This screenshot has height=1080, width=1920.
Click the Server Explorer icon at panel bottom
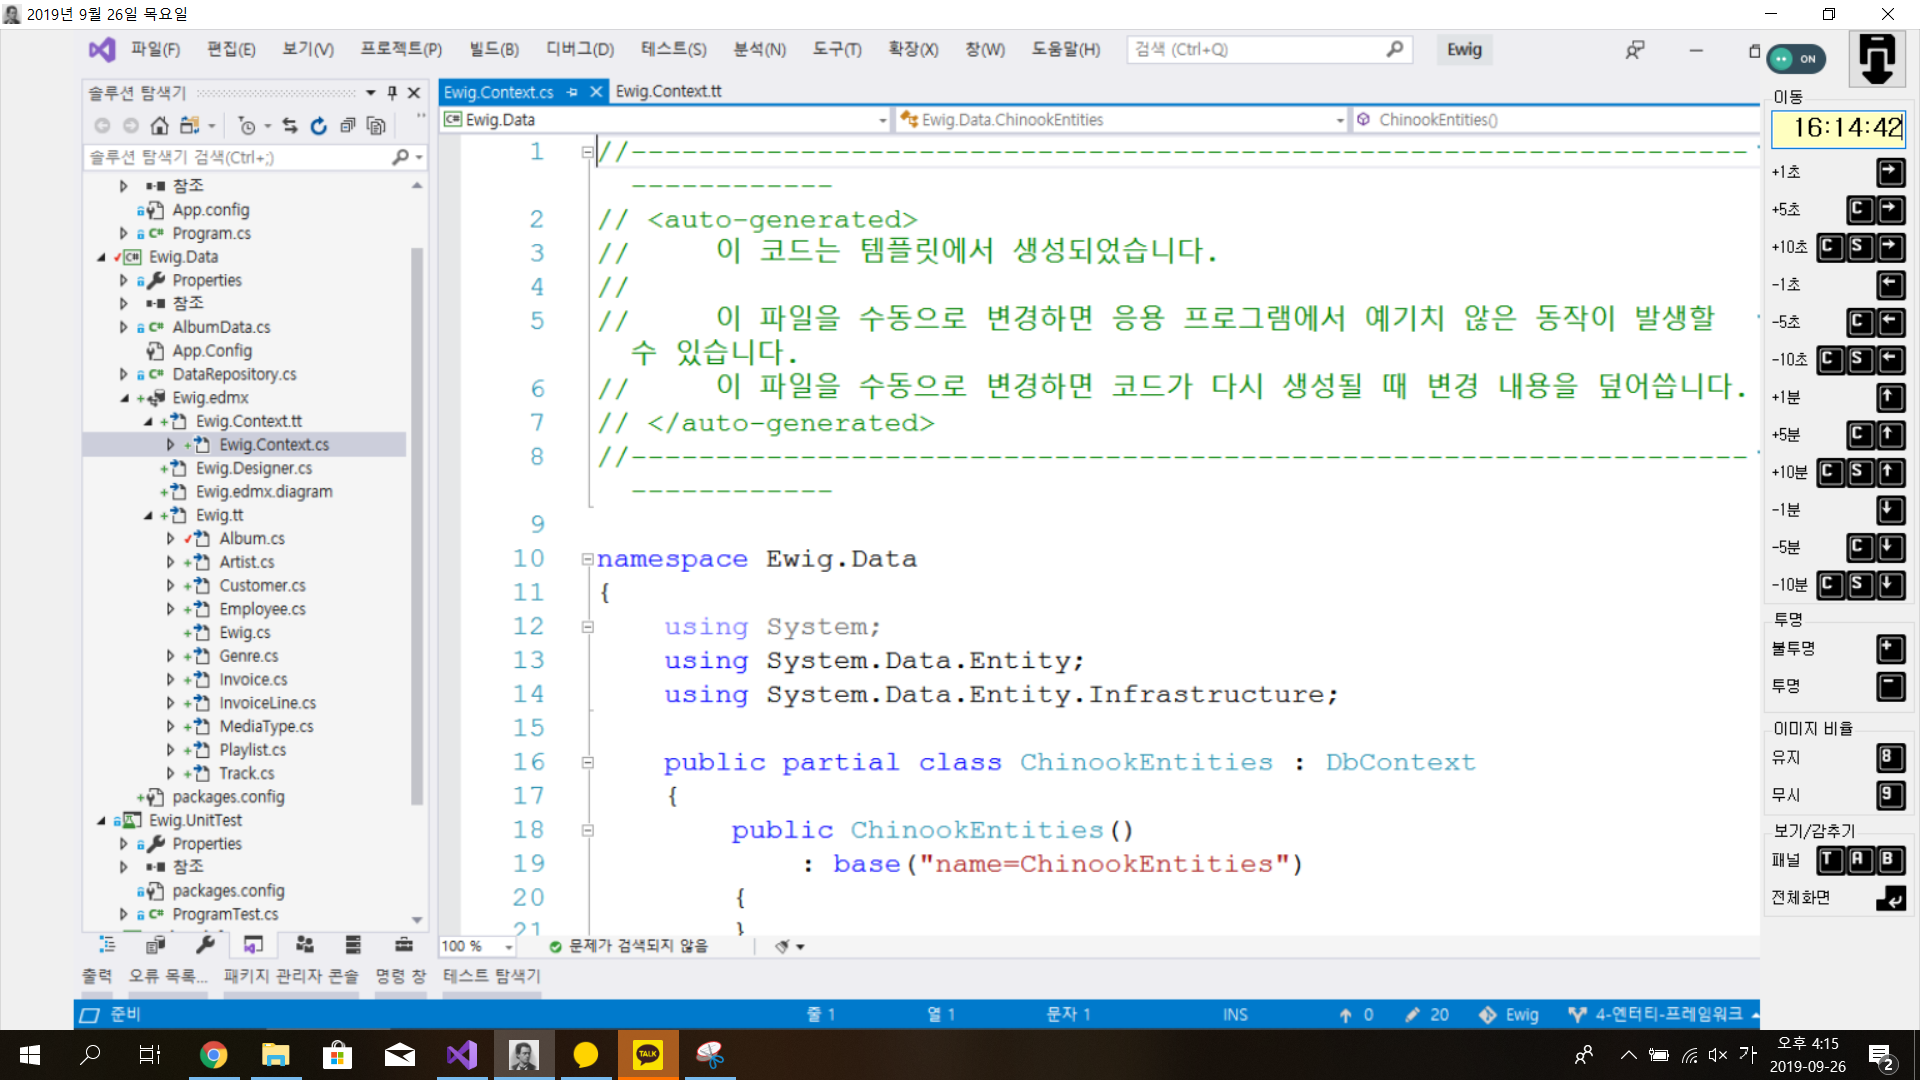click(x=353, y=945)
